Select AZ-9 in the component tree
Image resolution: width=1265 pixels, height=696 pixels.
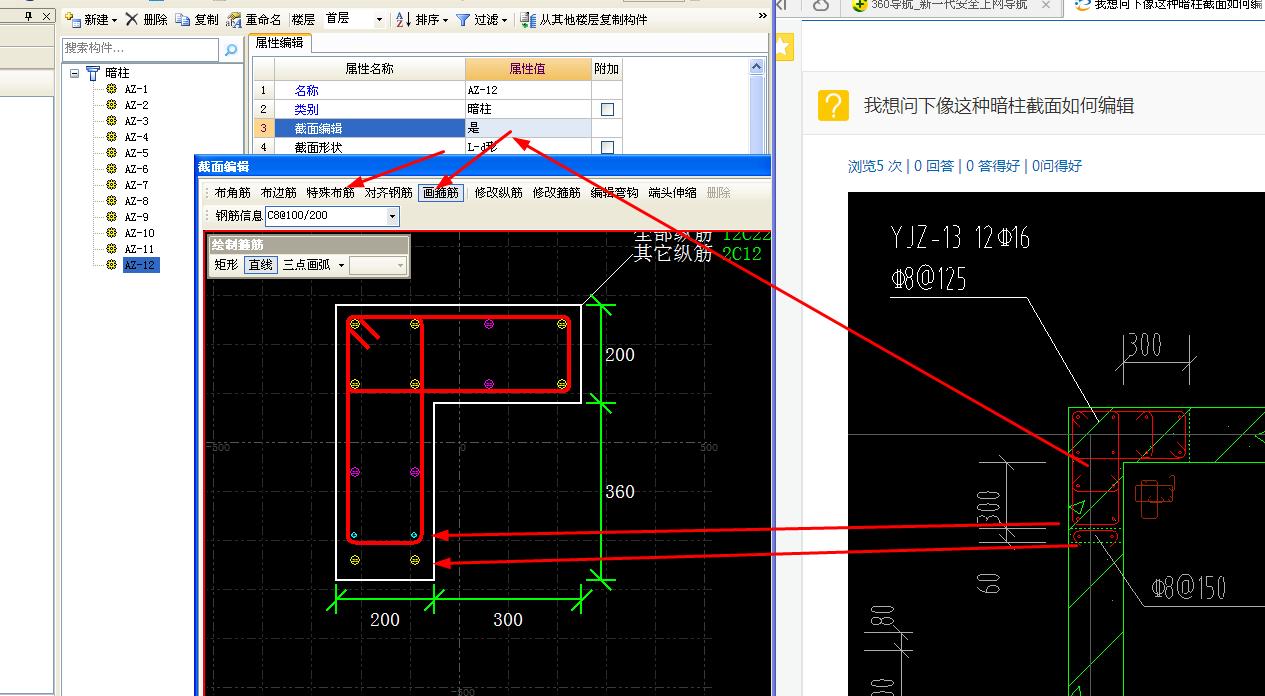pos(136,217)
